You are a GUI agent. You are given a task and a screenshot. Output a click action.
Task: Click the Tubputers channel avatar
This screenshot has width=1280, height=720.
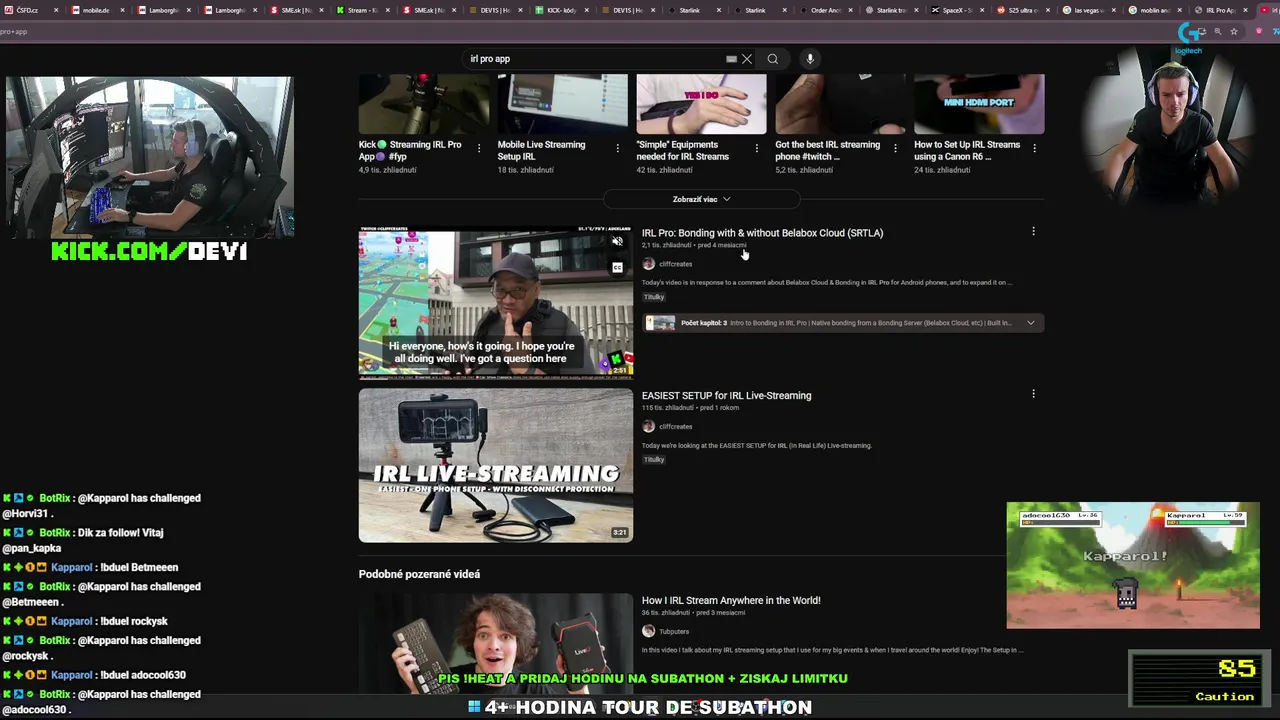click(648, 631)
